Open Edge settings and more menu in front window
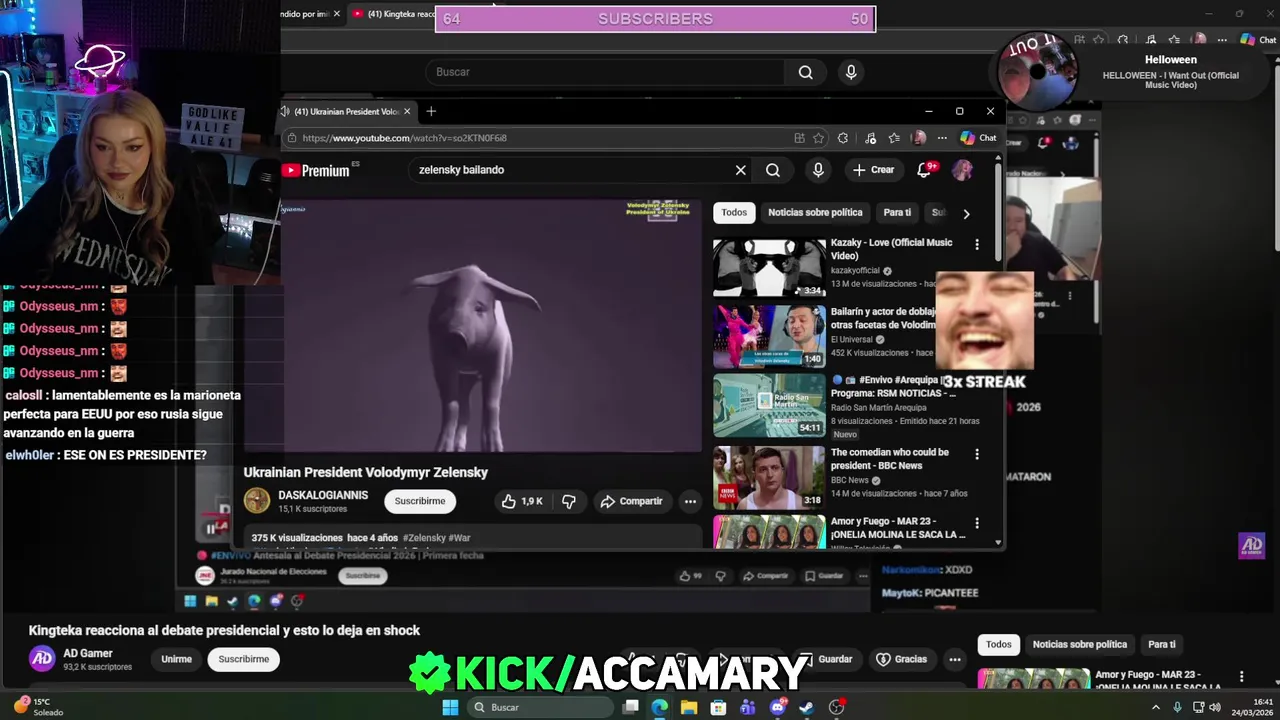 [x=942, y=138]
